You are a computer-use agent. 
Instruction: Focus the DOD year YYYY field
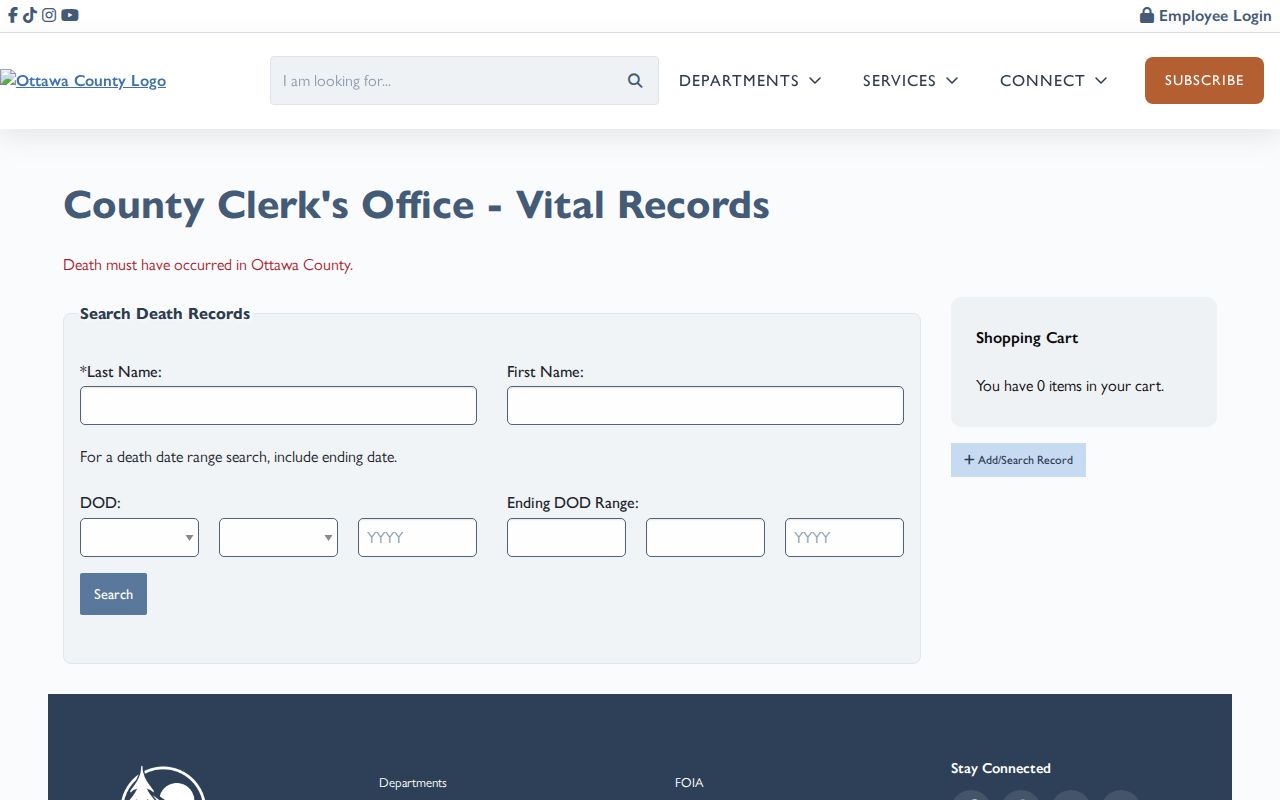(417, 537)
